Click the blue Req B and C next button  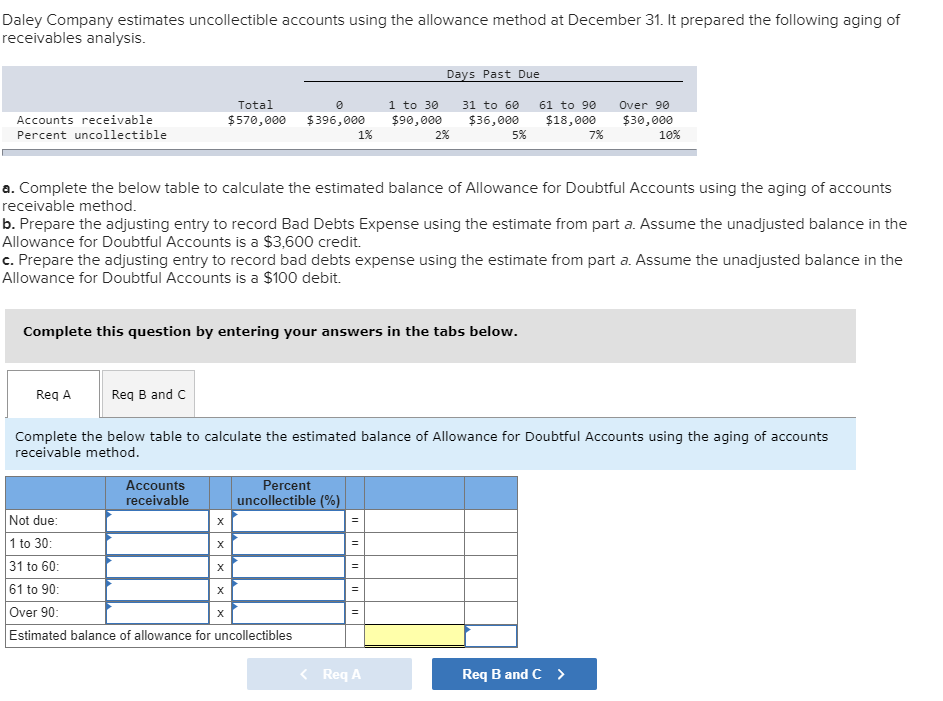[514, 674]
